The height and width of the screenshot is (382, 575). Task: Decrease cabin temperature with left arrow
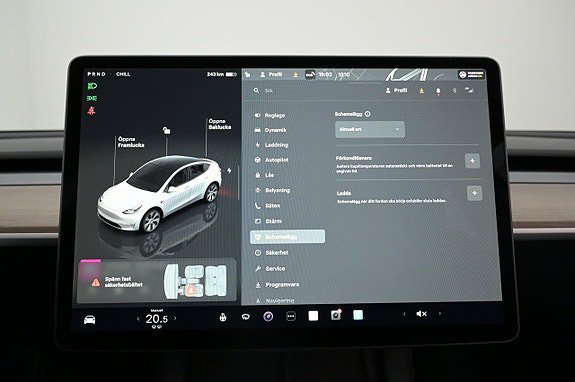138,319
